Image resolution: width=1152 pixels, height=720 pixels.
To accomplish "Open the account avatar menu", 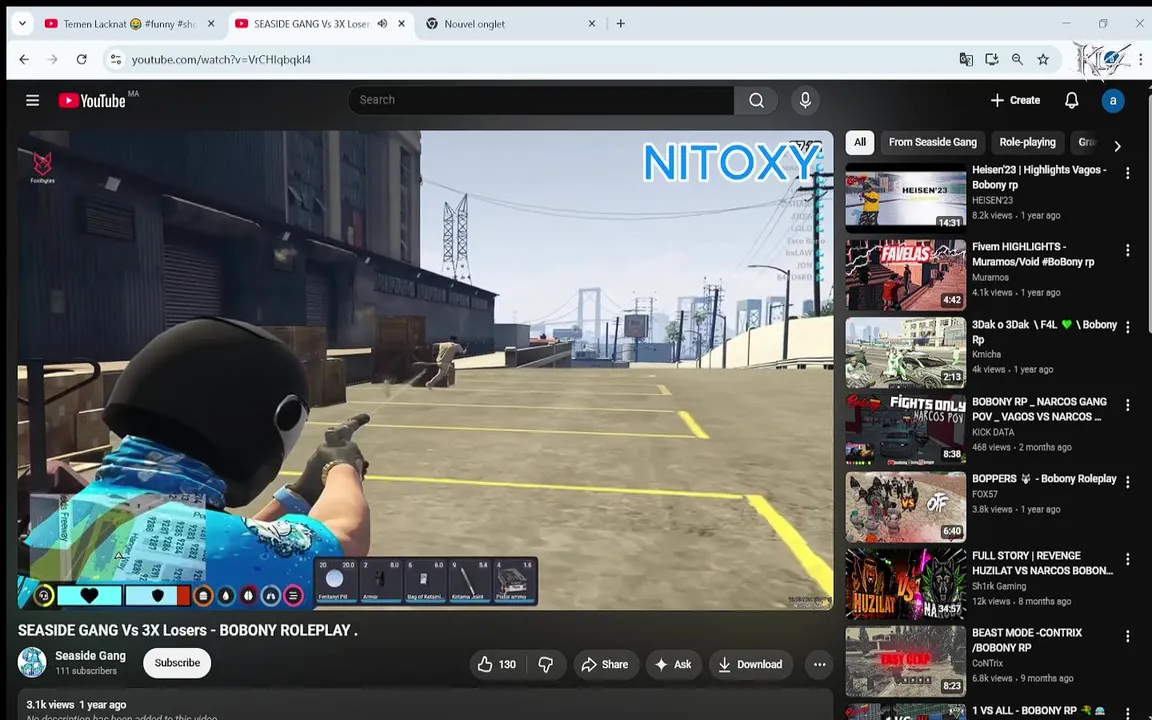I will [1112, 101].
